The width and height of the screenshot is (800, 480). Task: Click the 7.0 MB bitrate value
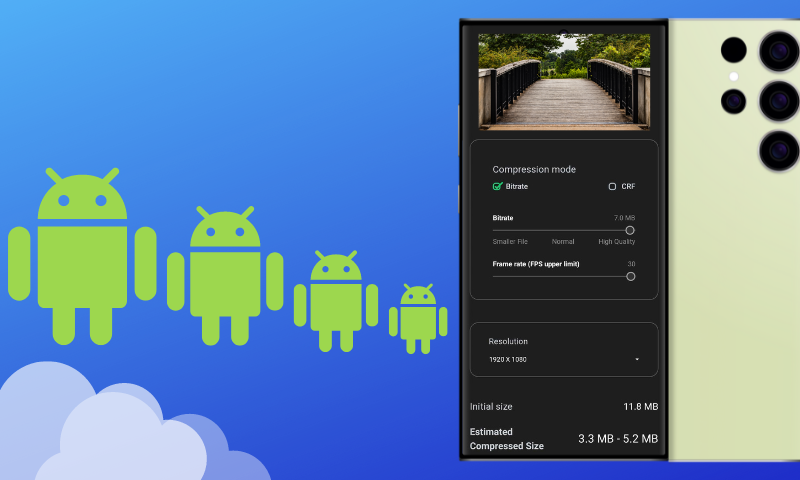point(624,218)
